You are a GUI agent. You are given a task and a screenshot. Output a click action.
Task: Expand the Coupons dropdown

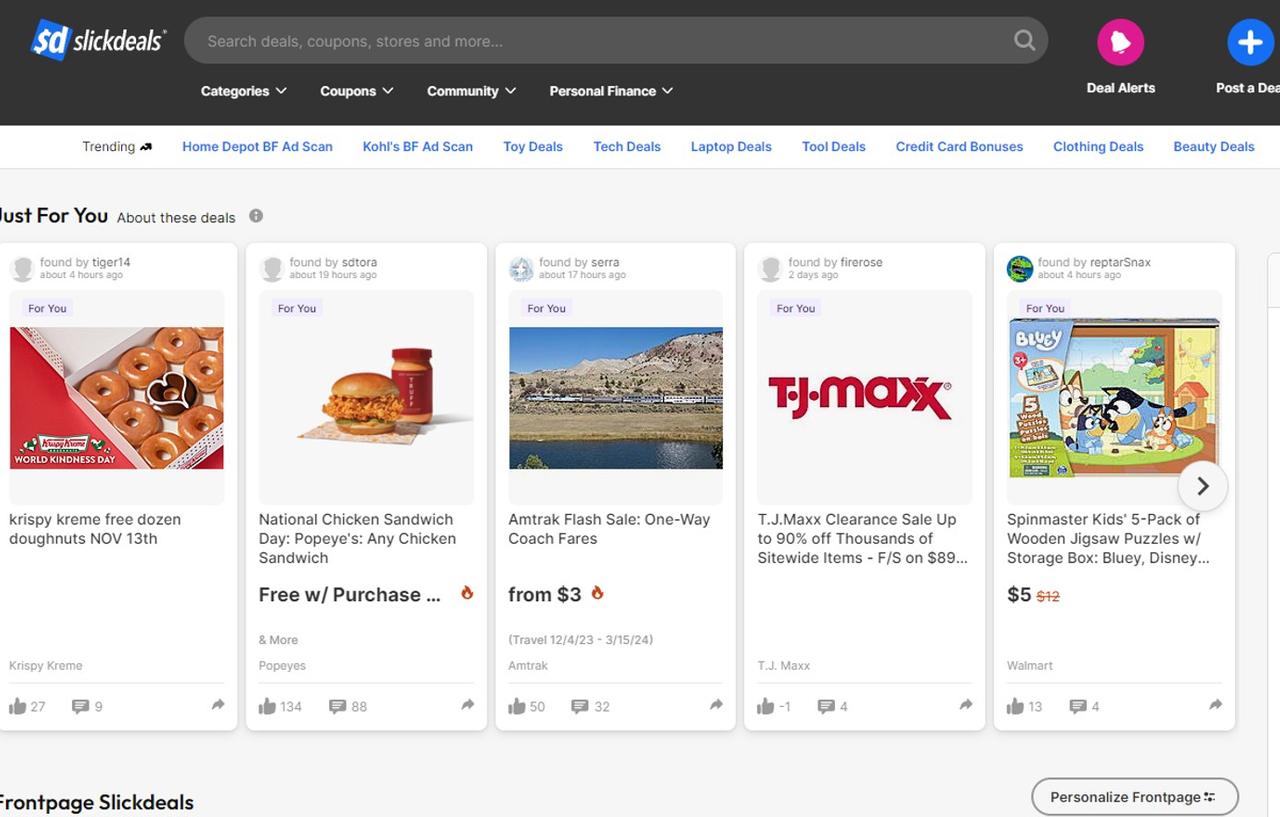[357, 91]
